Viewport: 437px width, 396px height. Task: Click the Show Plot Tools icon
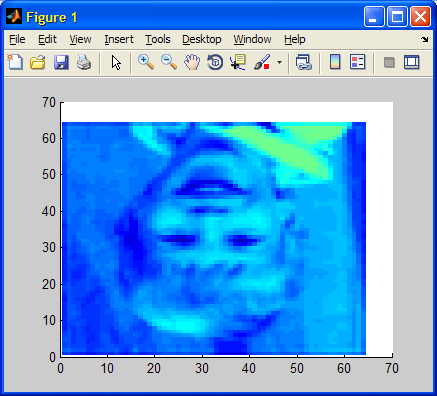[x=411, y=62]
